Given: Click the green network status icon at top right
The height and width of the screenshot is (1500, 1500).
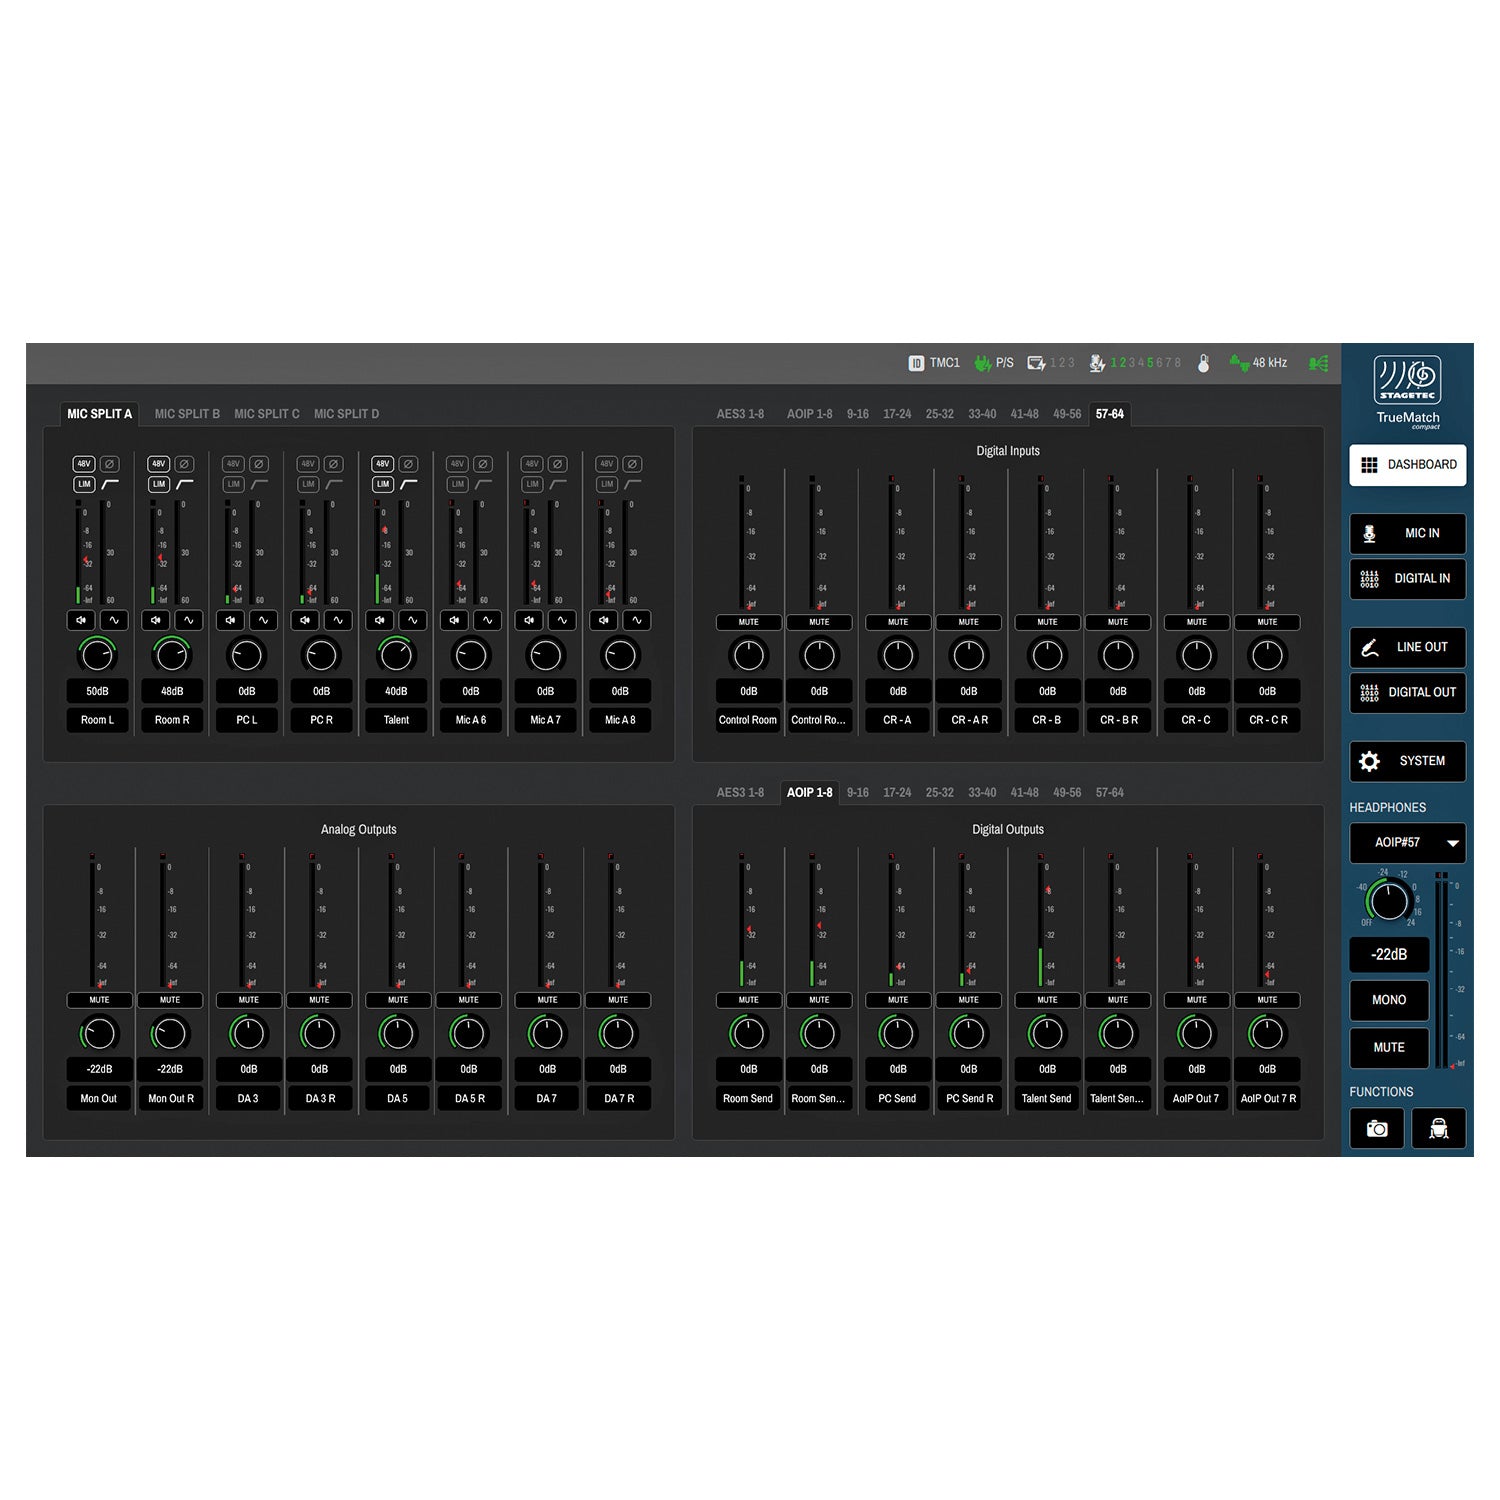Looking at the screenshot, I should click(x=1319, y=363).
